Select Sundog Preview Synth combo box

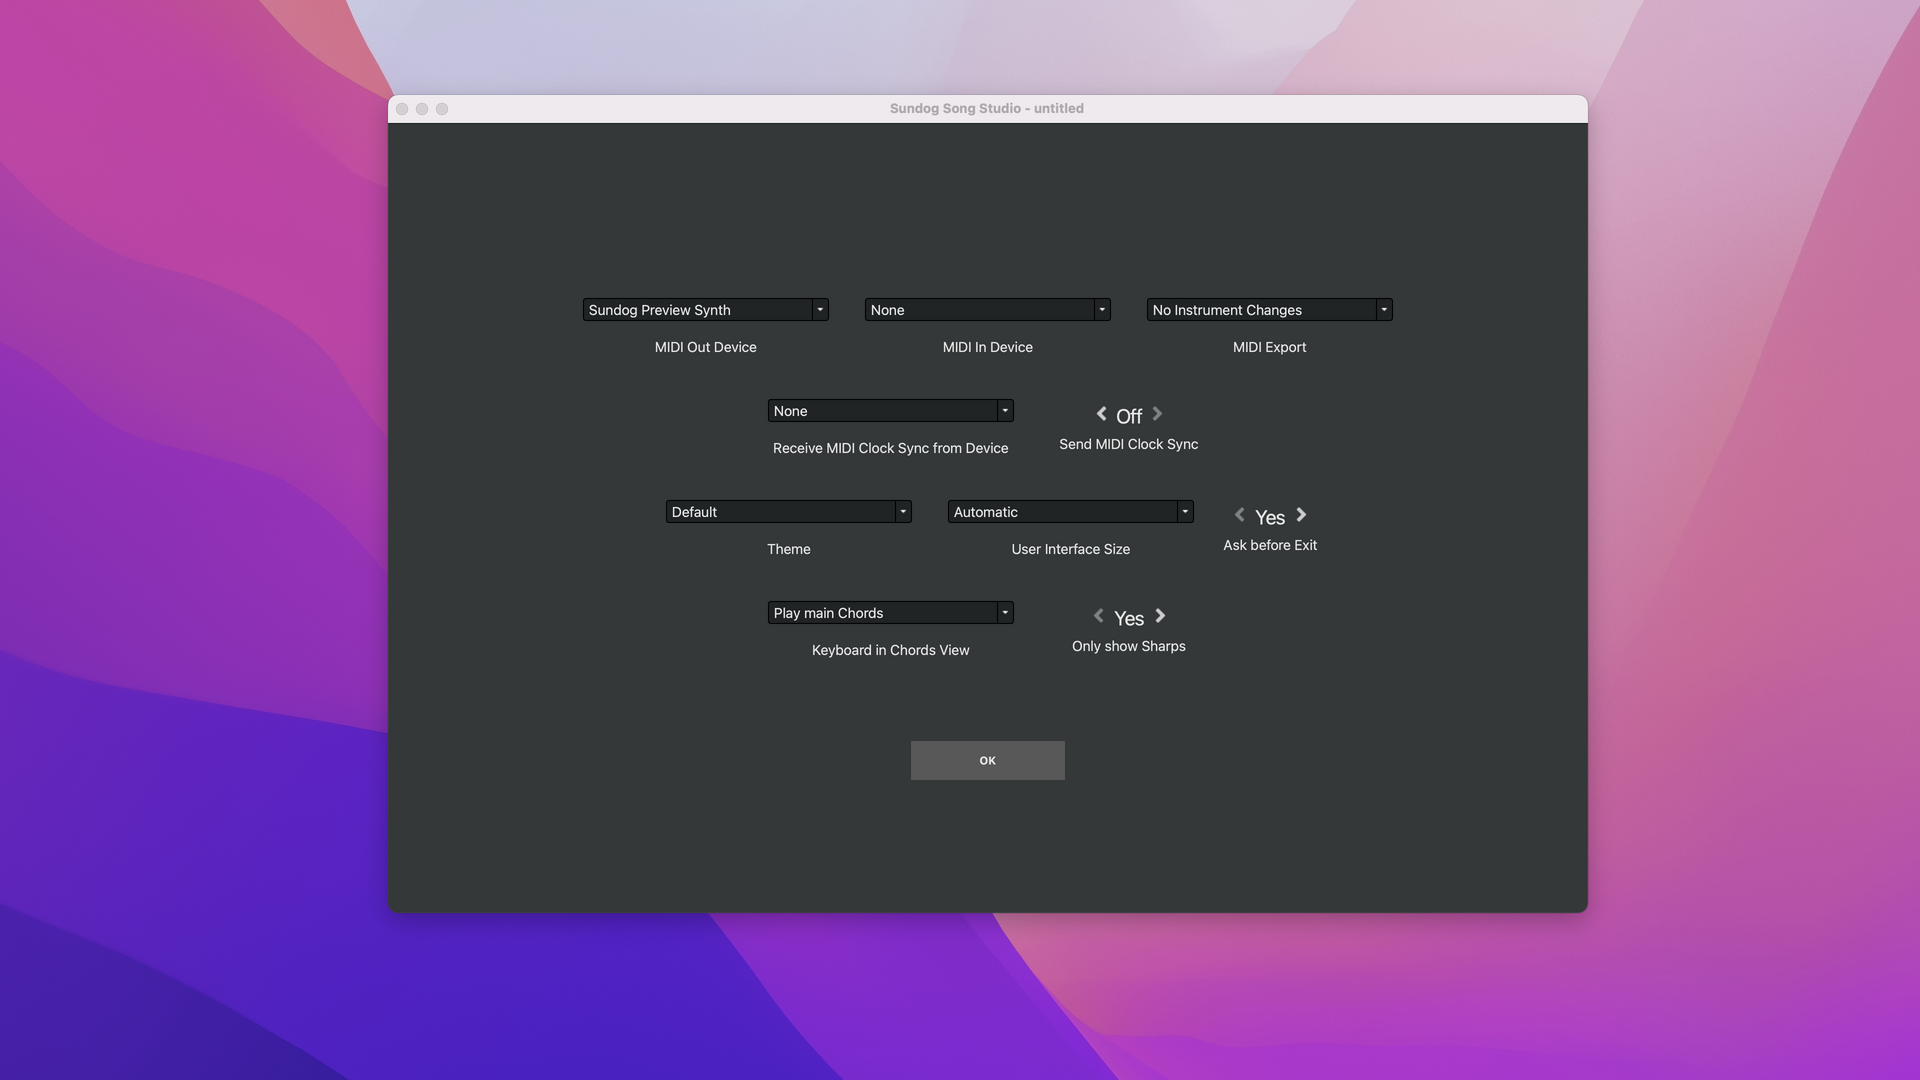point(697,310)
